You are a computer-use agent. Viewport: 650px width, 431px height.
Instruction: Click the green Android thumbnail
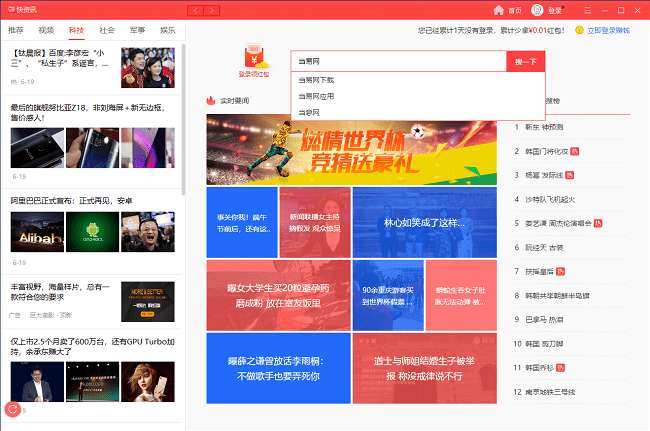92,232
